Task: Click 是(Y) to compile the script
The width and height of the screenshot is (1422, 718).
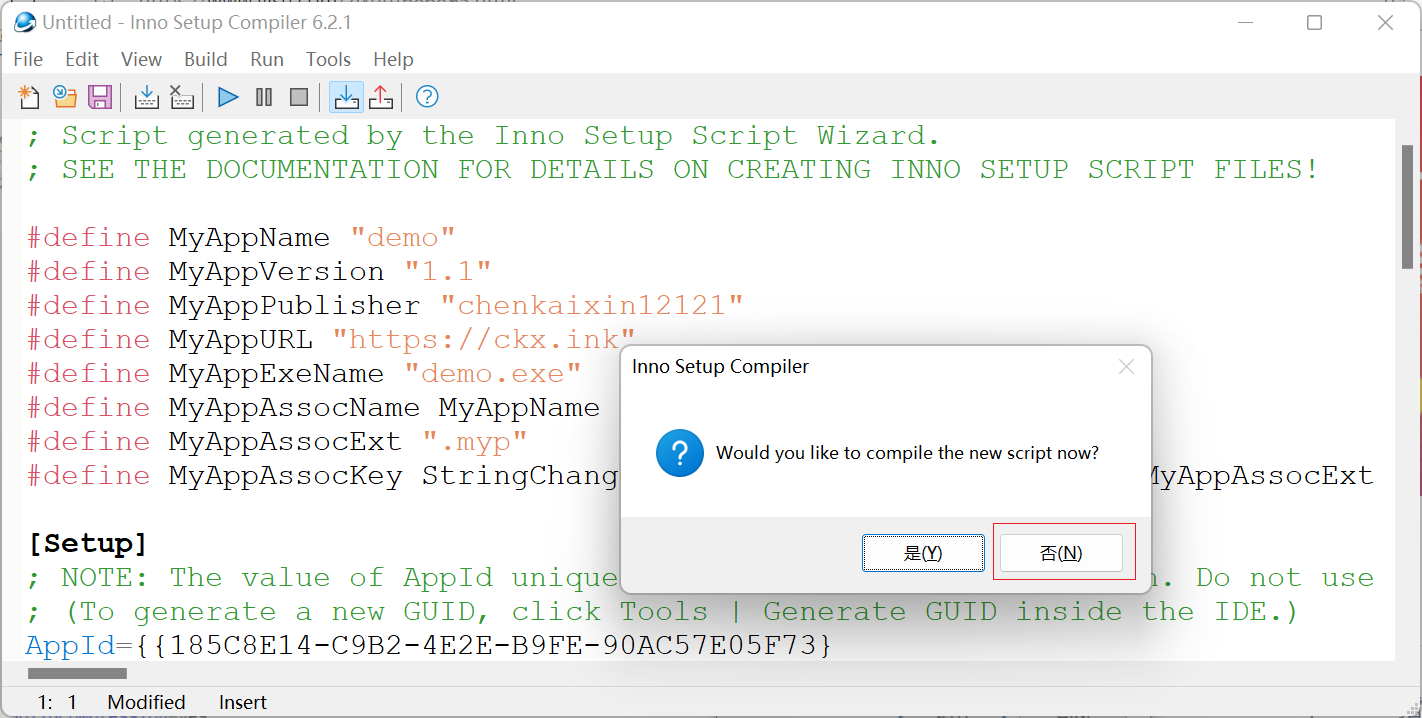Action: click(x=922, y=553)
